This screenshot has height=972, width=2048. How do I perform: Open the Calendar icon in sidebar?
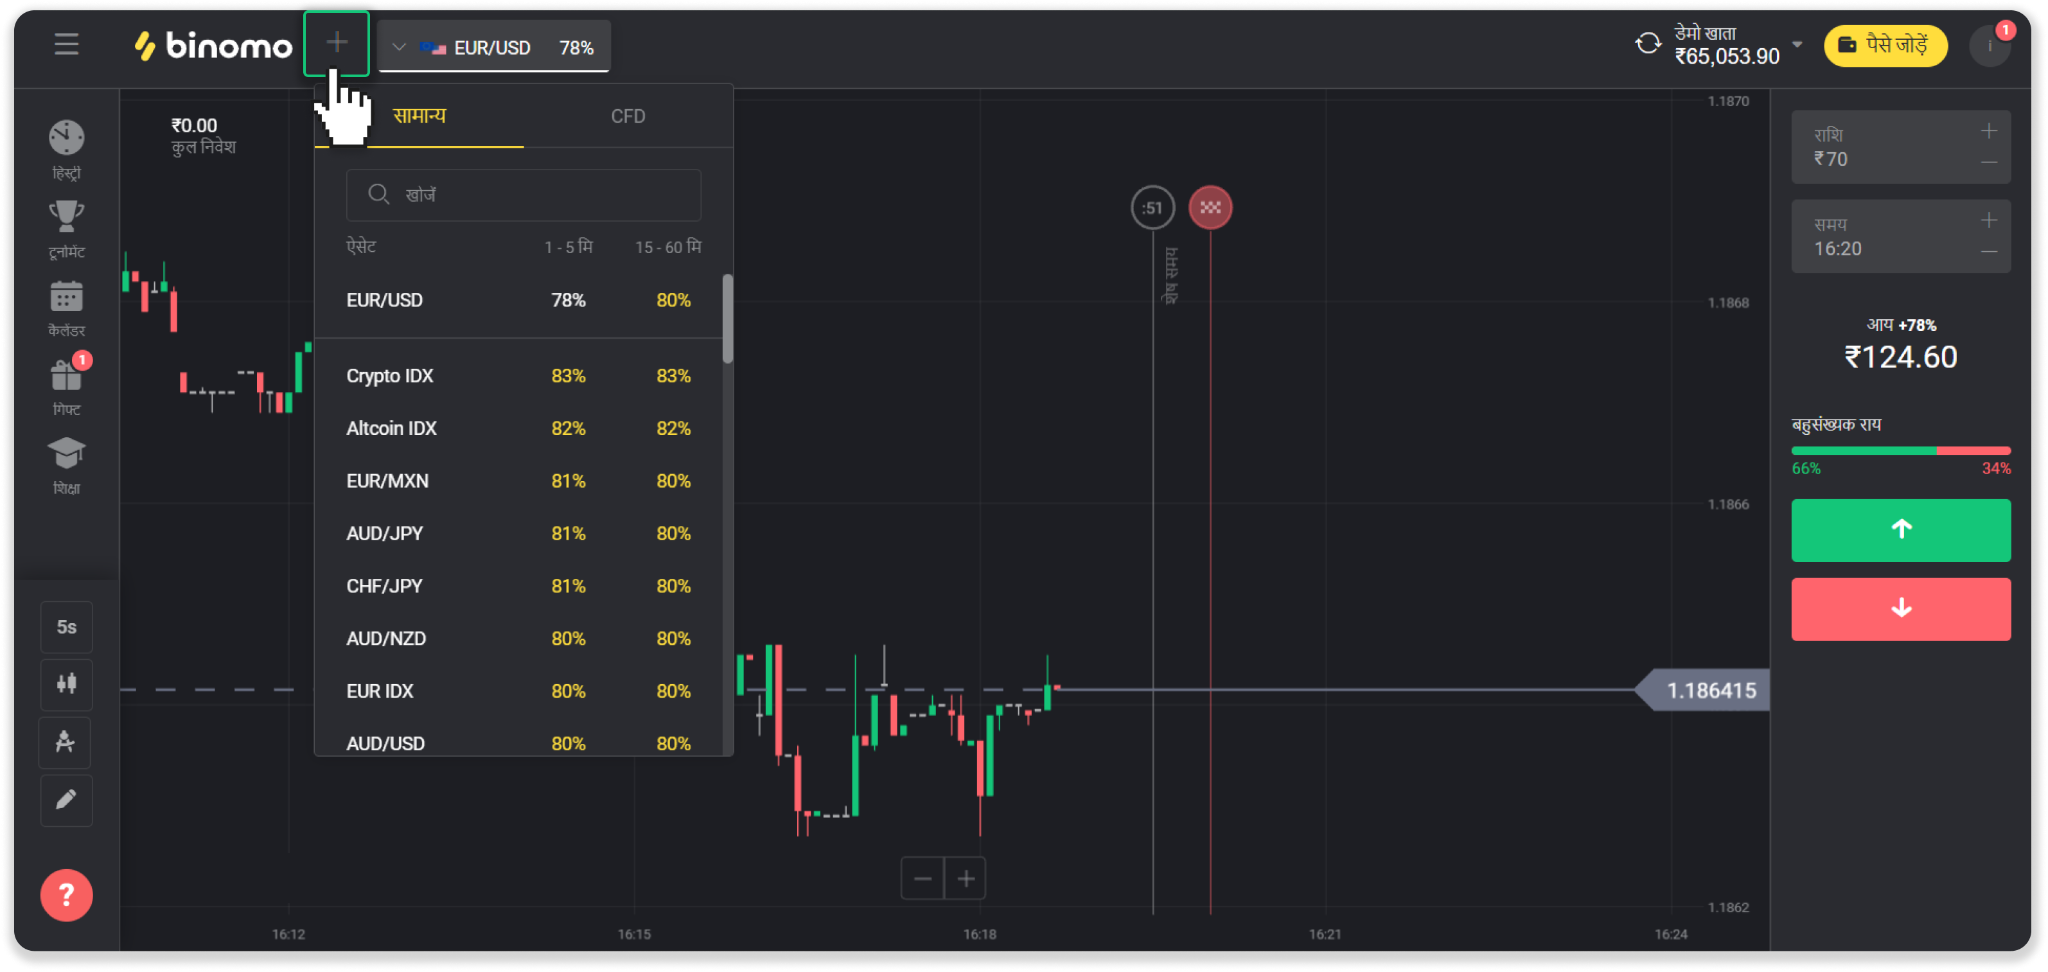(66, 297)
